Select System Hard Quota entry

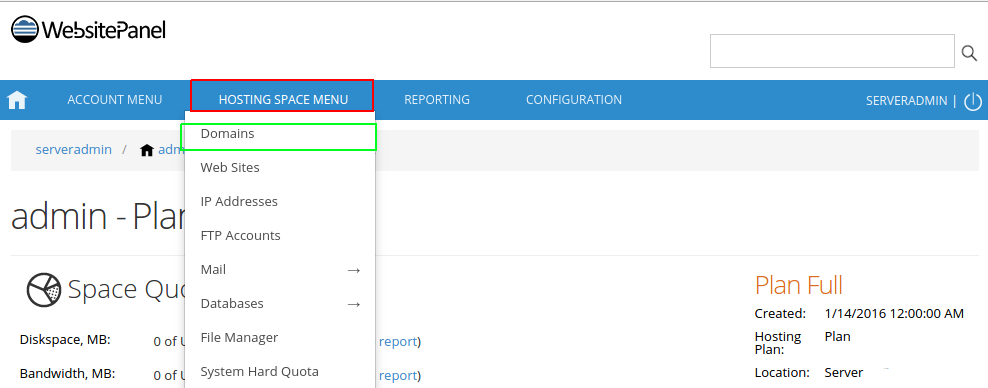[280, 372]
